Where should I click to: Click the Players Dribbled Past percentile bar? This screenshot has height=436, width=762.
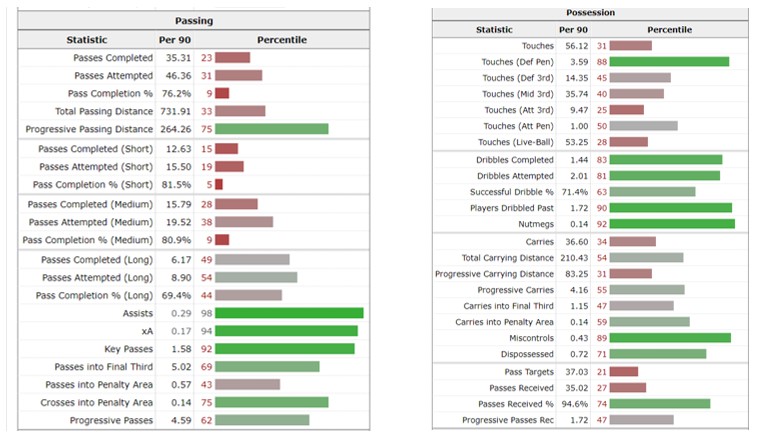(671, 208)
